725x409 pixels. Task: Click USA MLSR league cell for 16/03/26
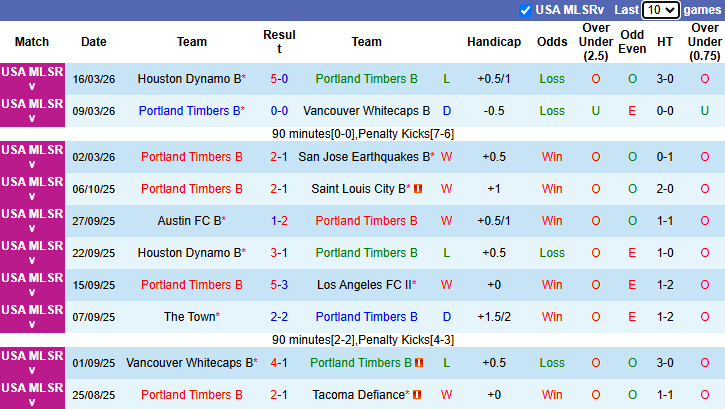point(32,78)
